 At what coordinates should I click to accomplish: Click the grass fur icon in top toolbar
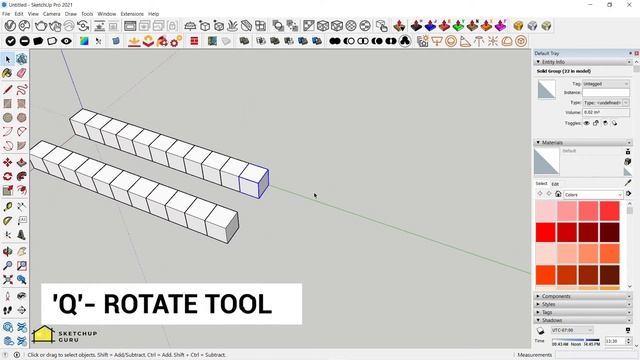232,26
